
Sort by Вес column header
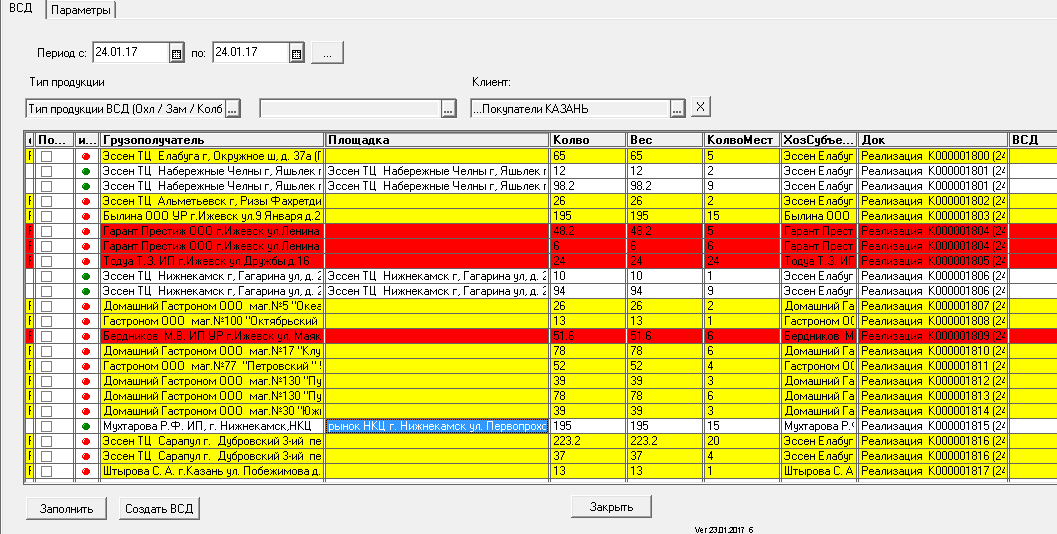pyautogui.click(x=665, y=140)
